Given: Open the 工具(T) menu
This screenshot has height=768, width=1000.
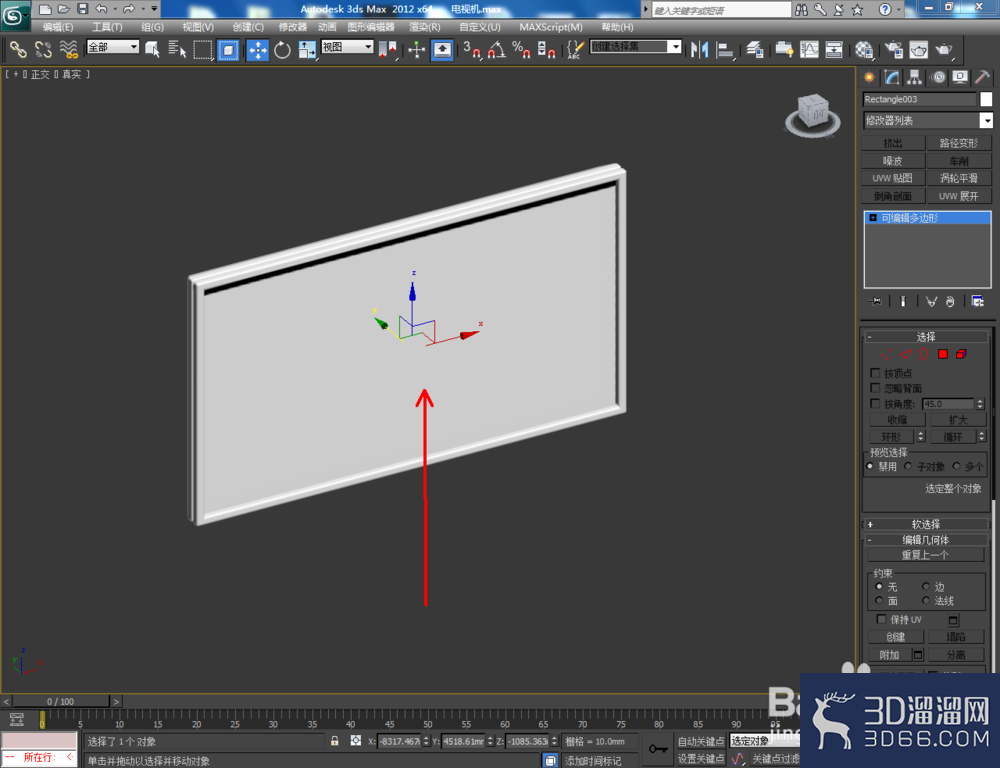Looking at the screenshot, I should (x=107, y=27).
